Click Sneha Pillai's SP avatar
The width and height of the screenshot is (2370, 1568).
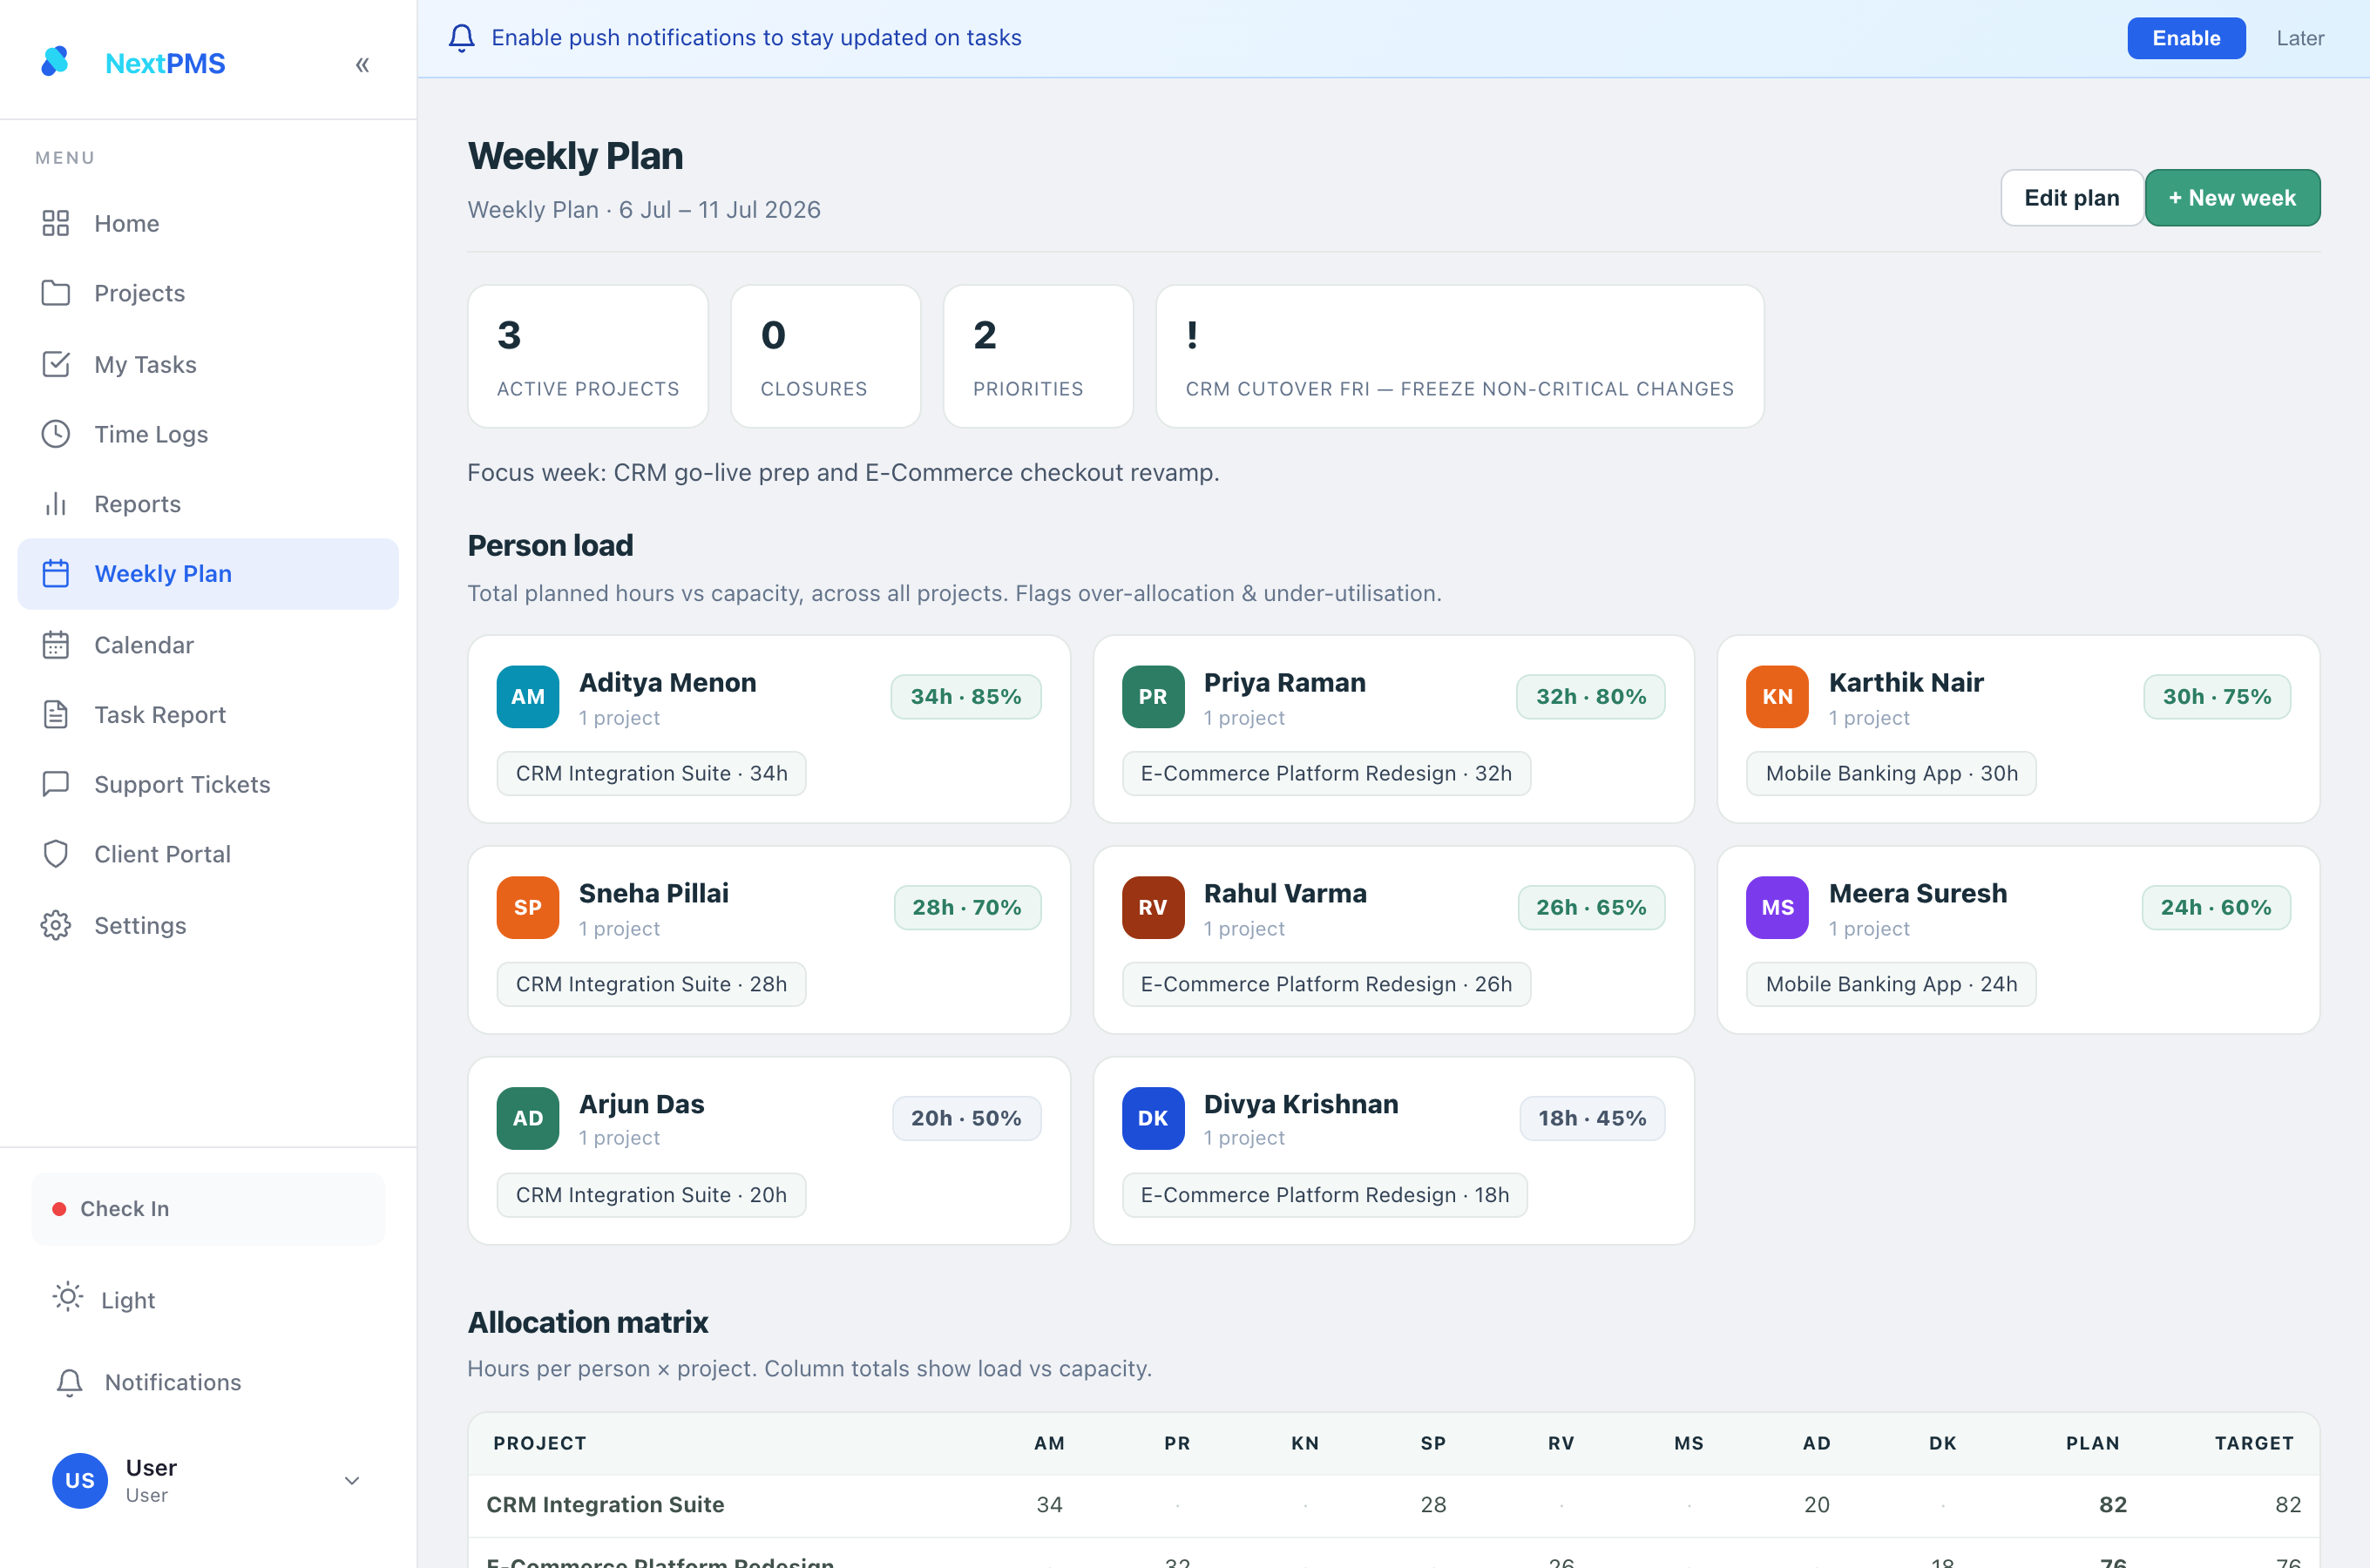click(x=528, y=908)
